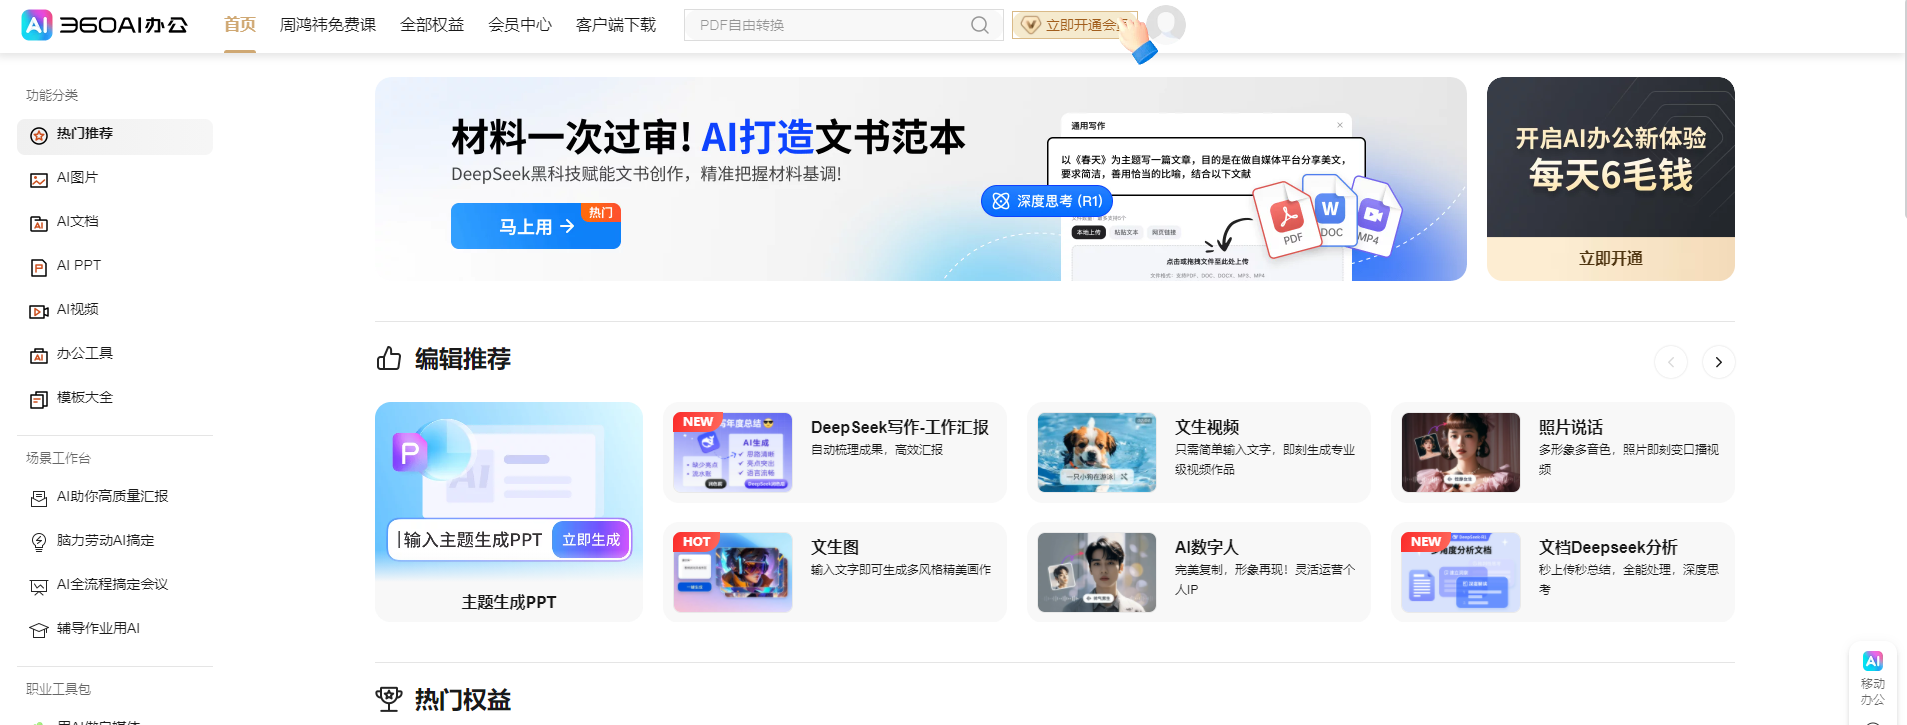This screenshot has width=1907, height=725.
Task: Click the 辅导作业用AI graduation cap icon
Action: click(x=39, y=631)
